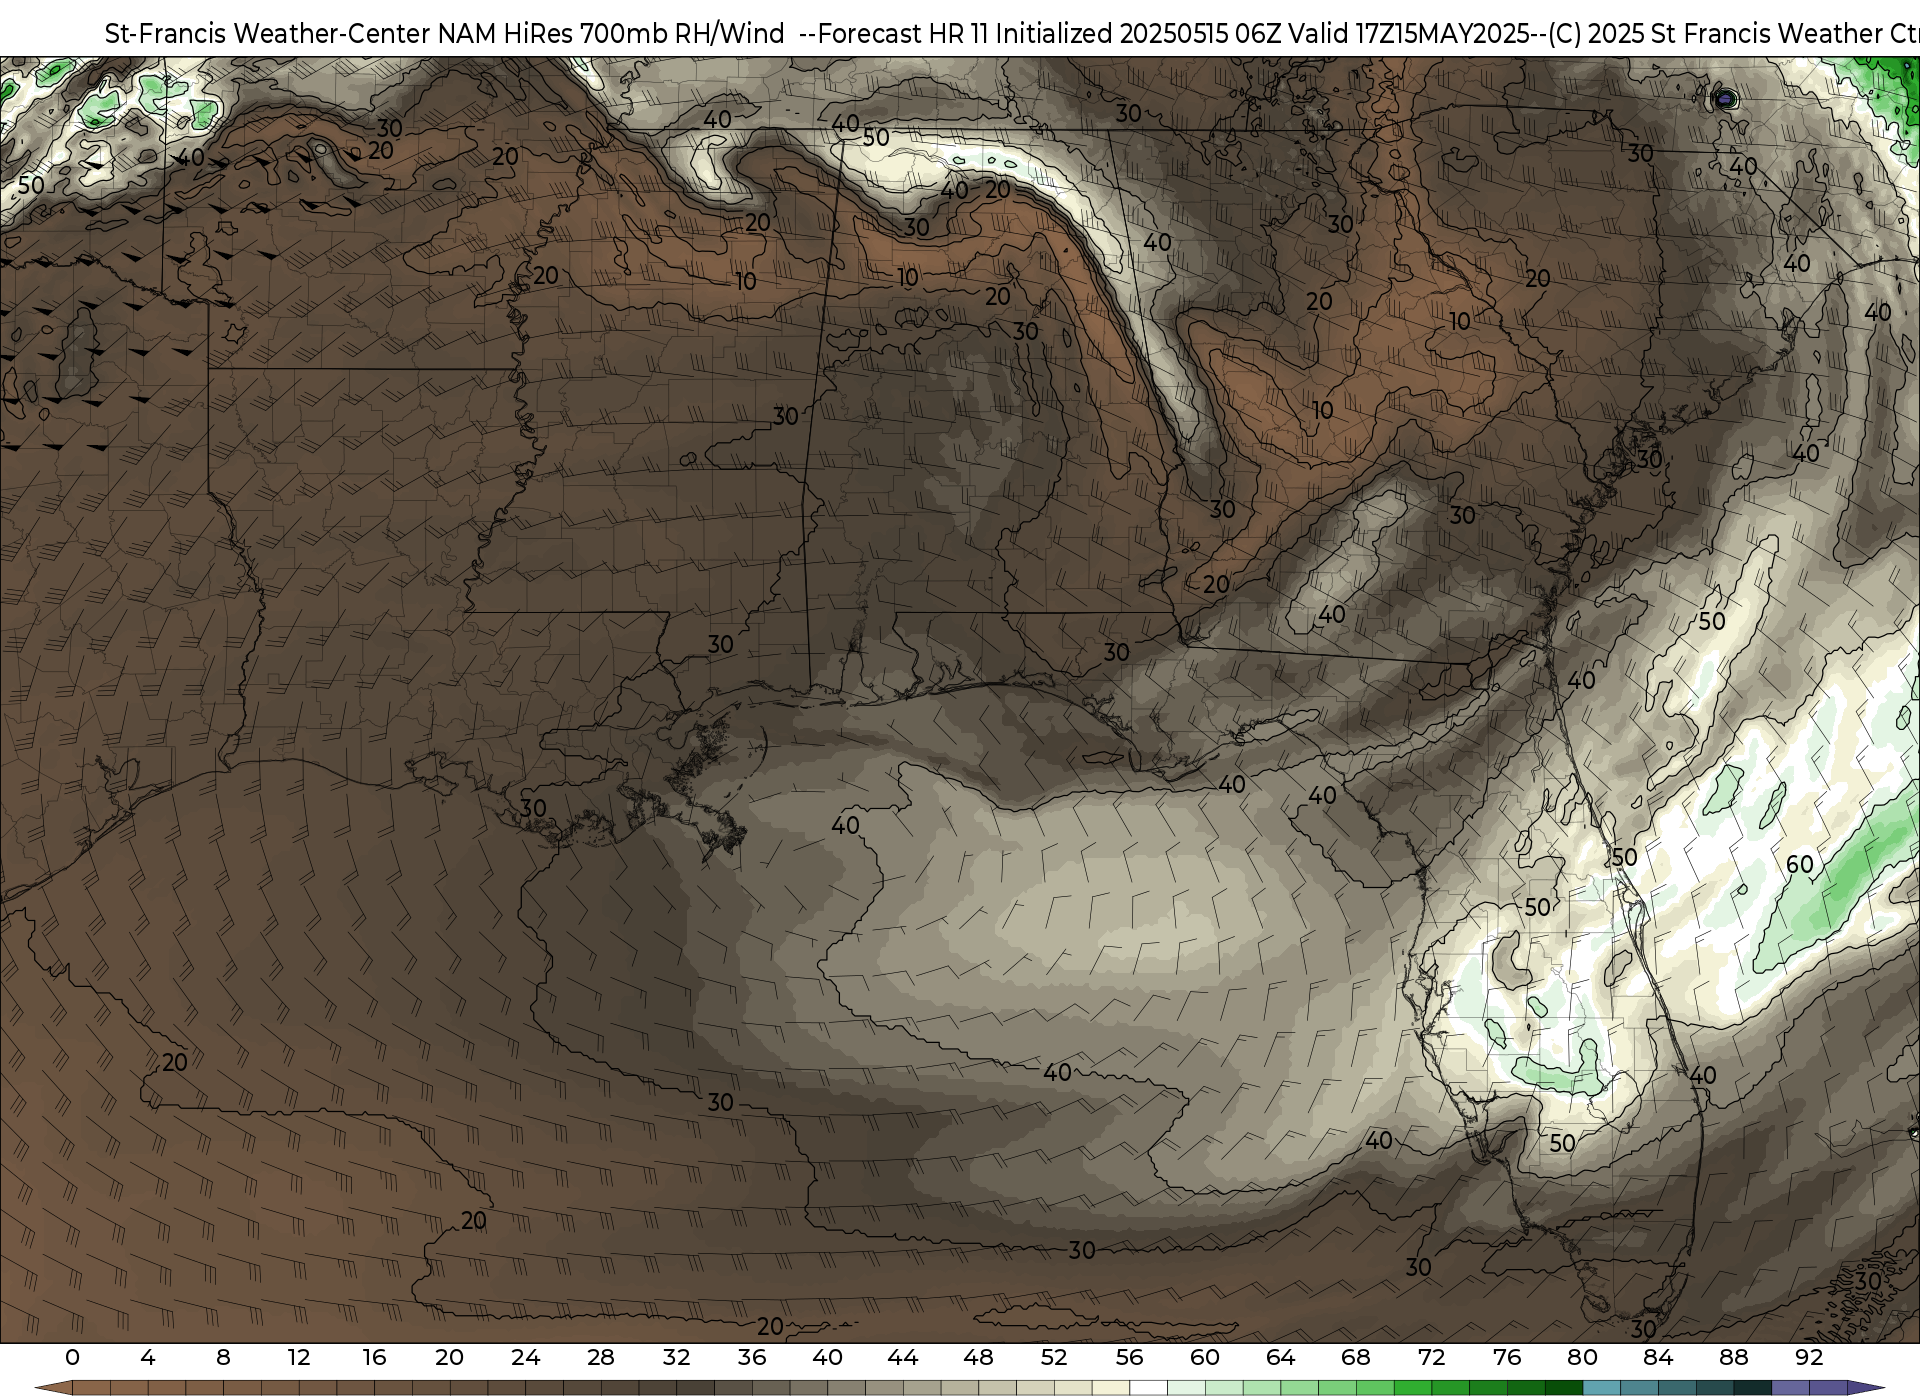The height and width of the screenshot is (1400, 1920).
Task: Click the colorbar label "92"
Action: click(1809, 1358)
